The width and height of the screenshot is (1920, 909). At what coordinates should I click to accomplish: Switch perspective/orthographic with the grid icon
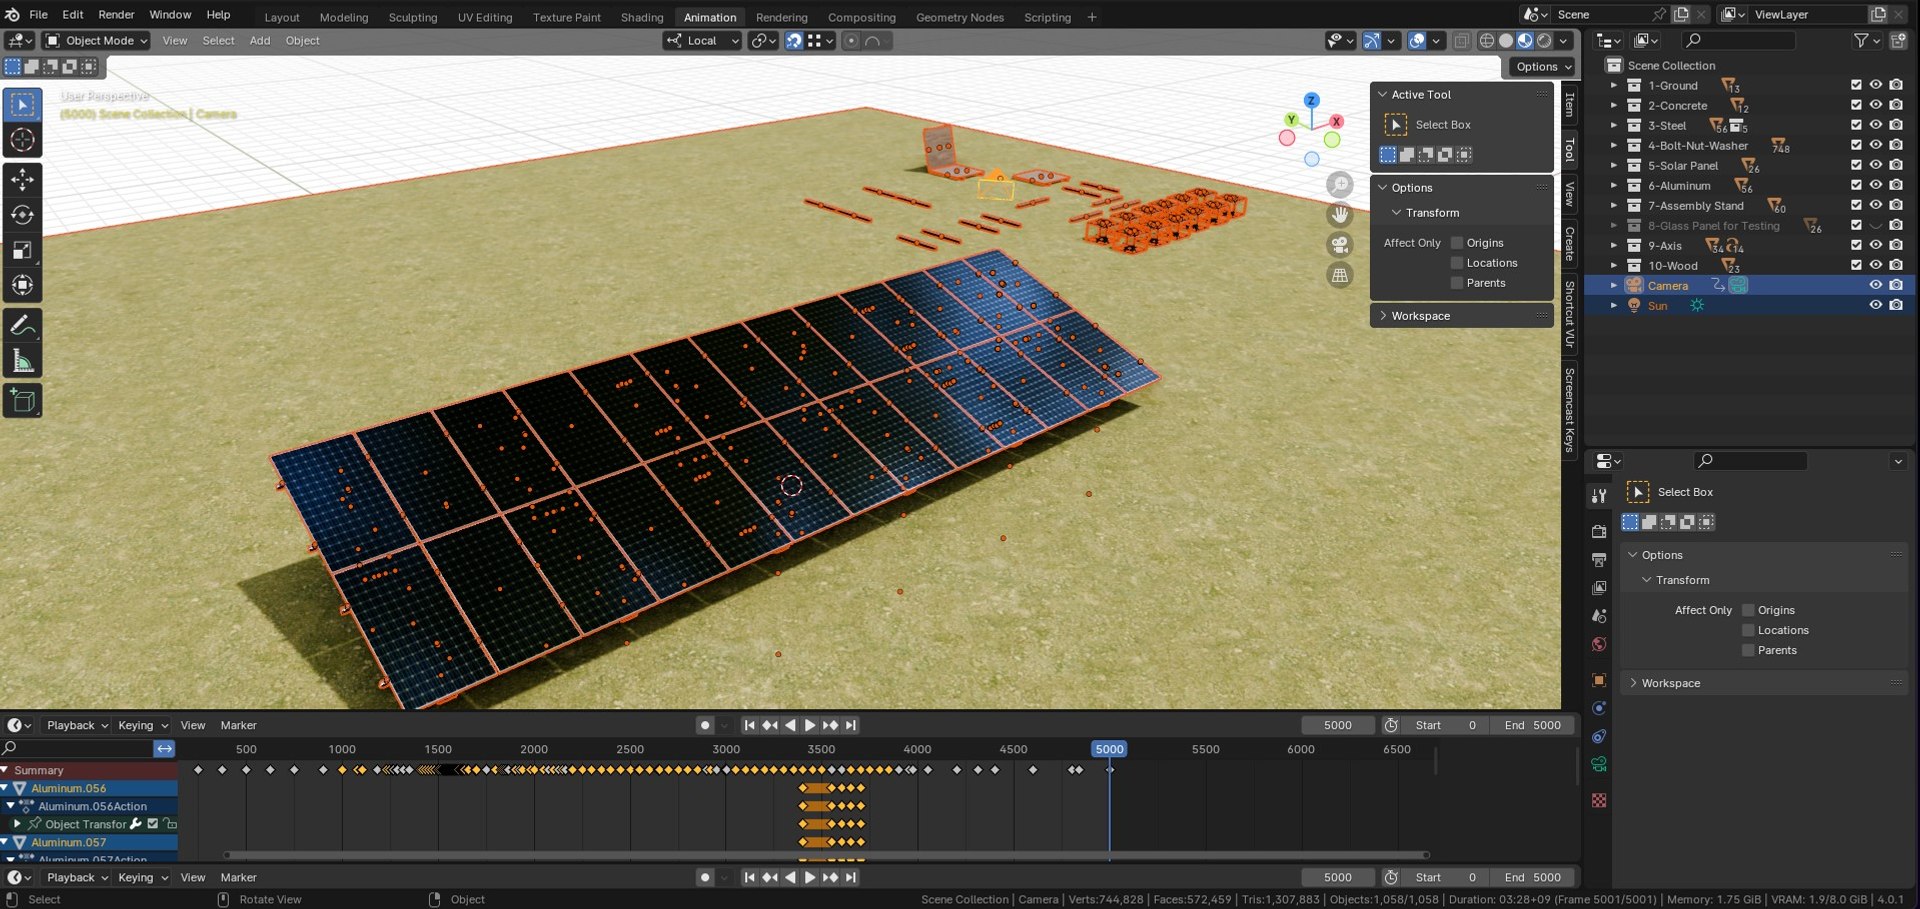[x=1340, y=275]
